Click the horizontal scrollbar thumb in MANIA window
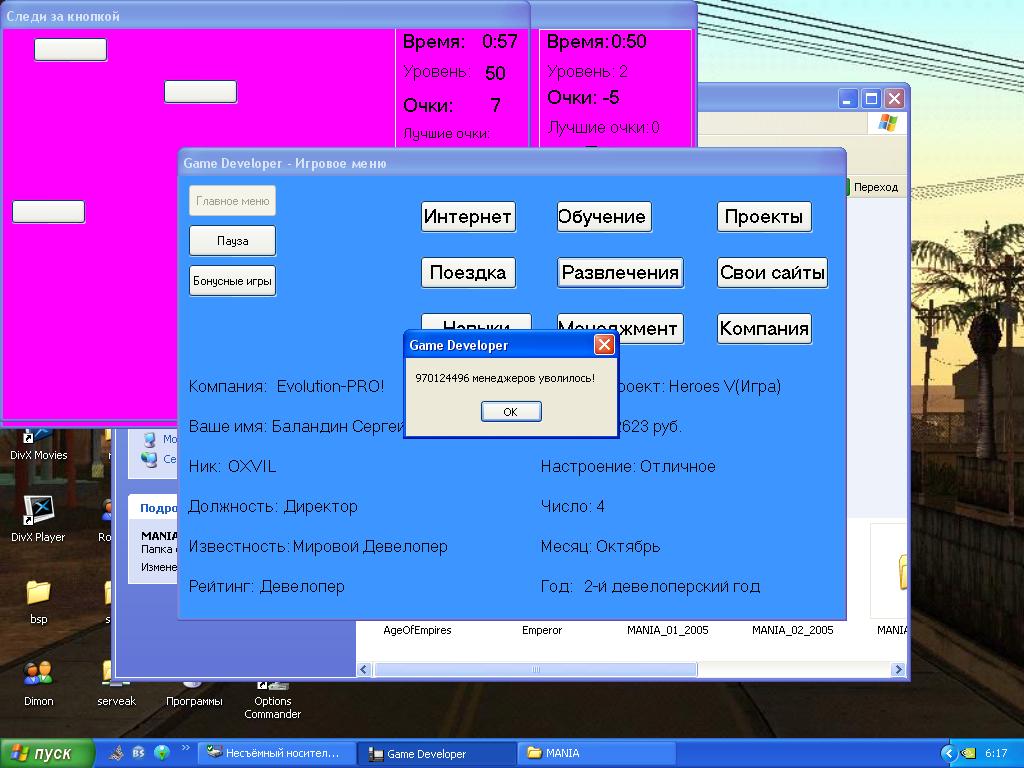This screenshot has height=768, width=1024. 536,669
